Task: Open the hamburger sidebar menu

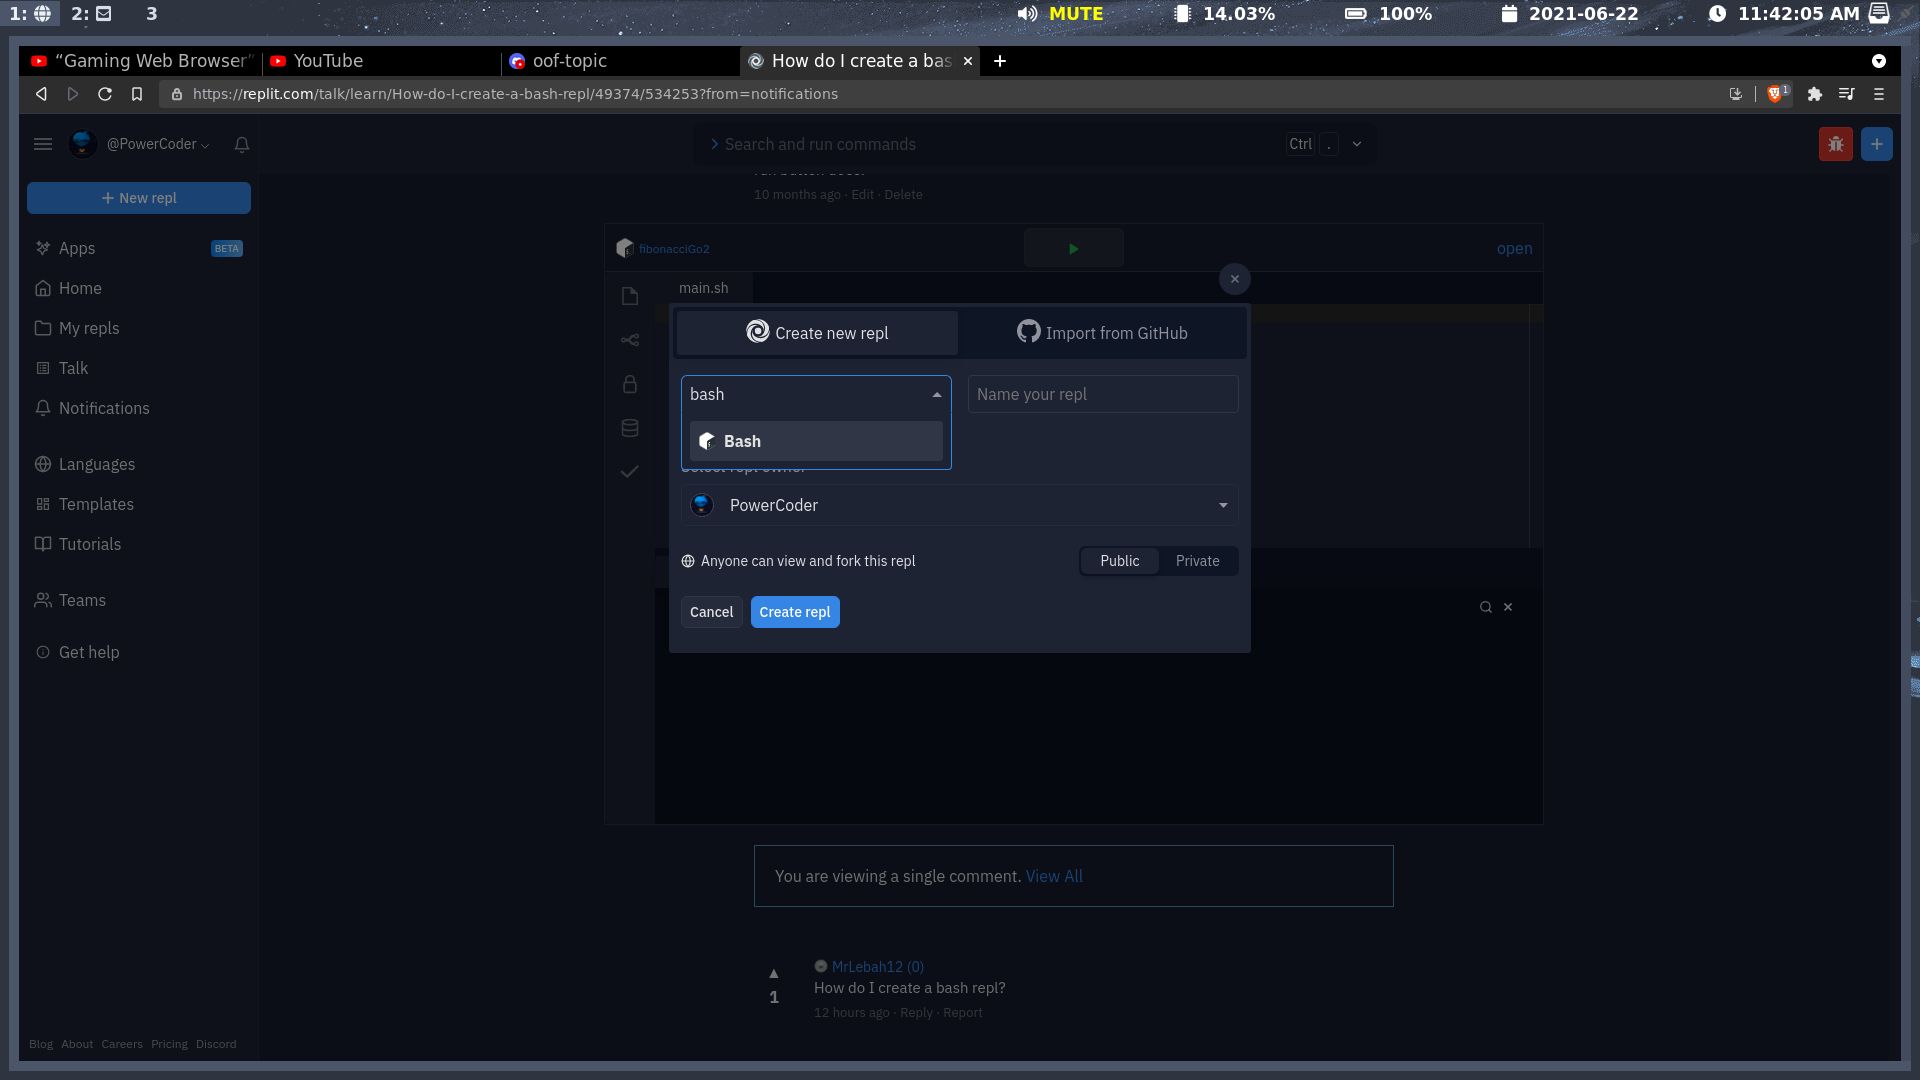Action: pyautogui.click(x=43, y=144)
